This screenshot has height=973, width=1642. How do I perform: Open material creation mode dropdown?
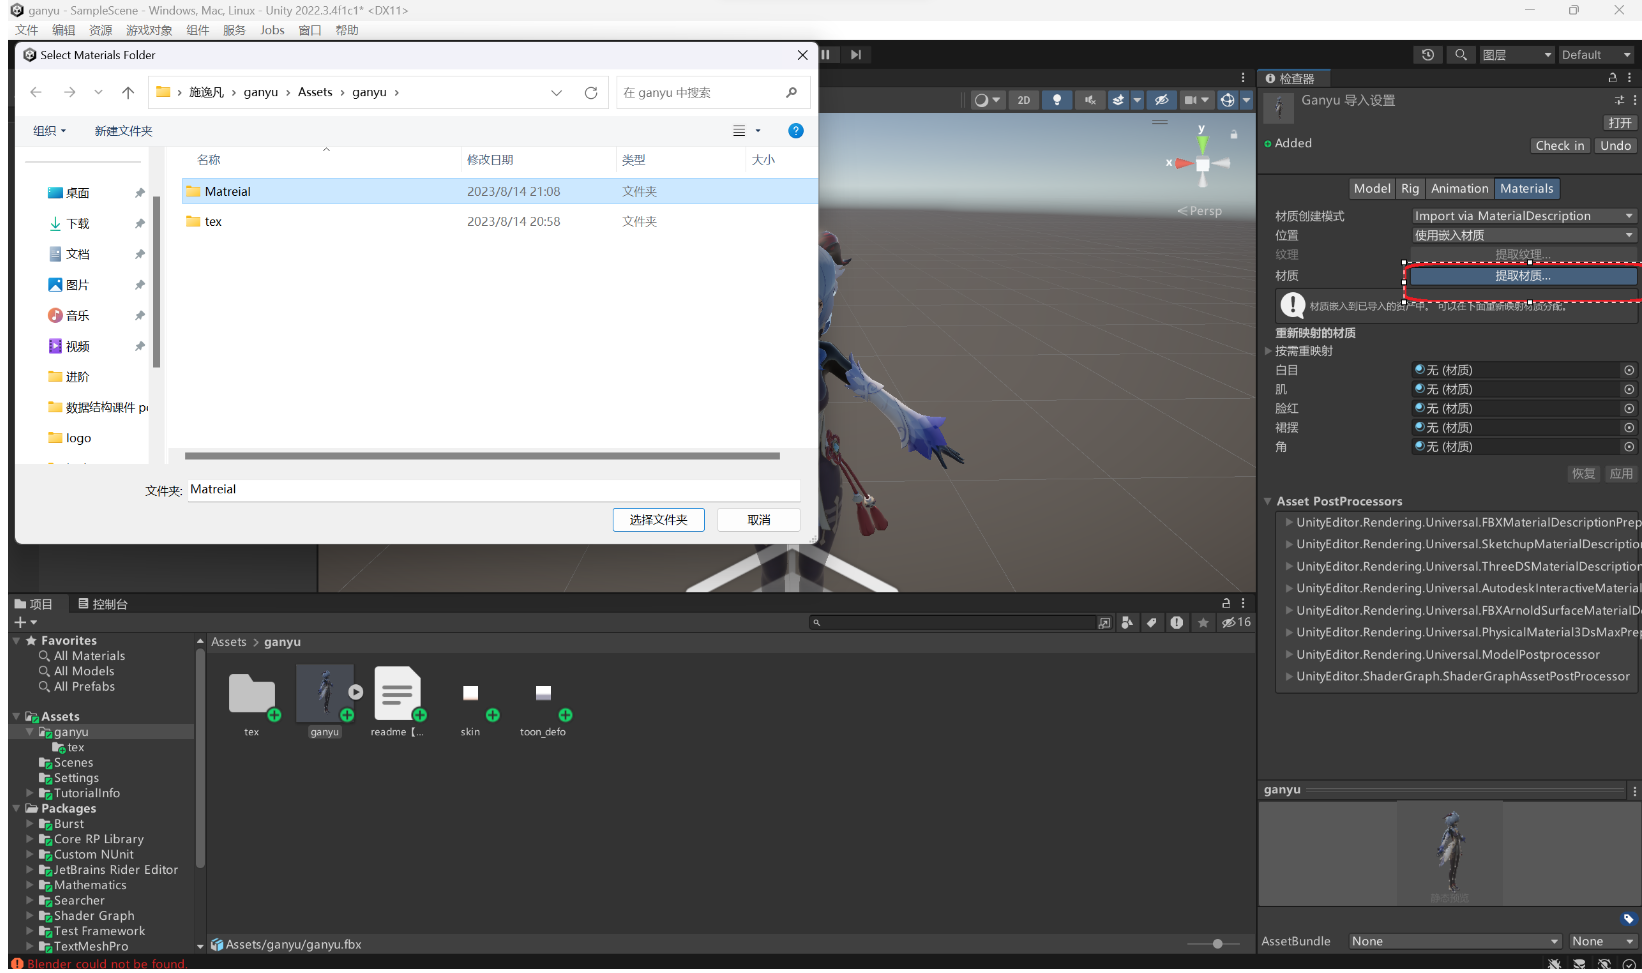[1523, 216]
